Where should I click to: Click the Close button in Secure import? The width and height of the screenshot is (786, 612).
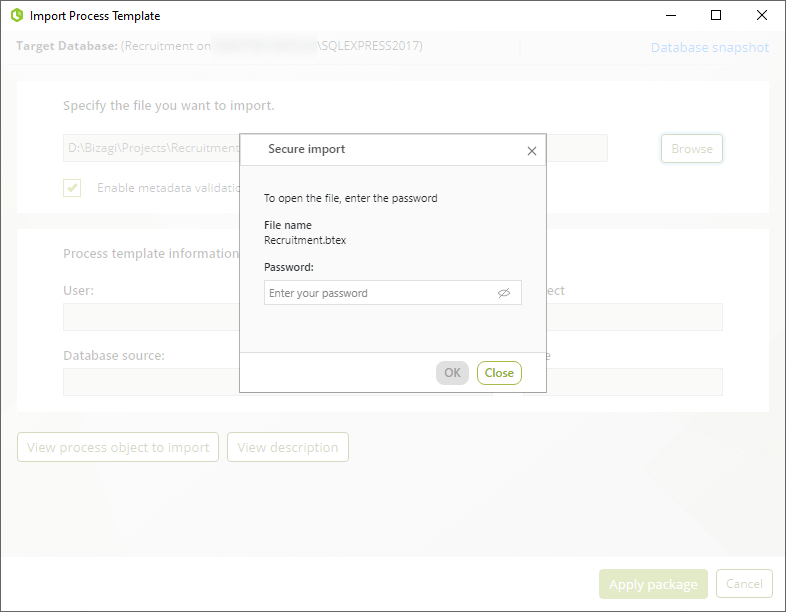click(499, 373)
